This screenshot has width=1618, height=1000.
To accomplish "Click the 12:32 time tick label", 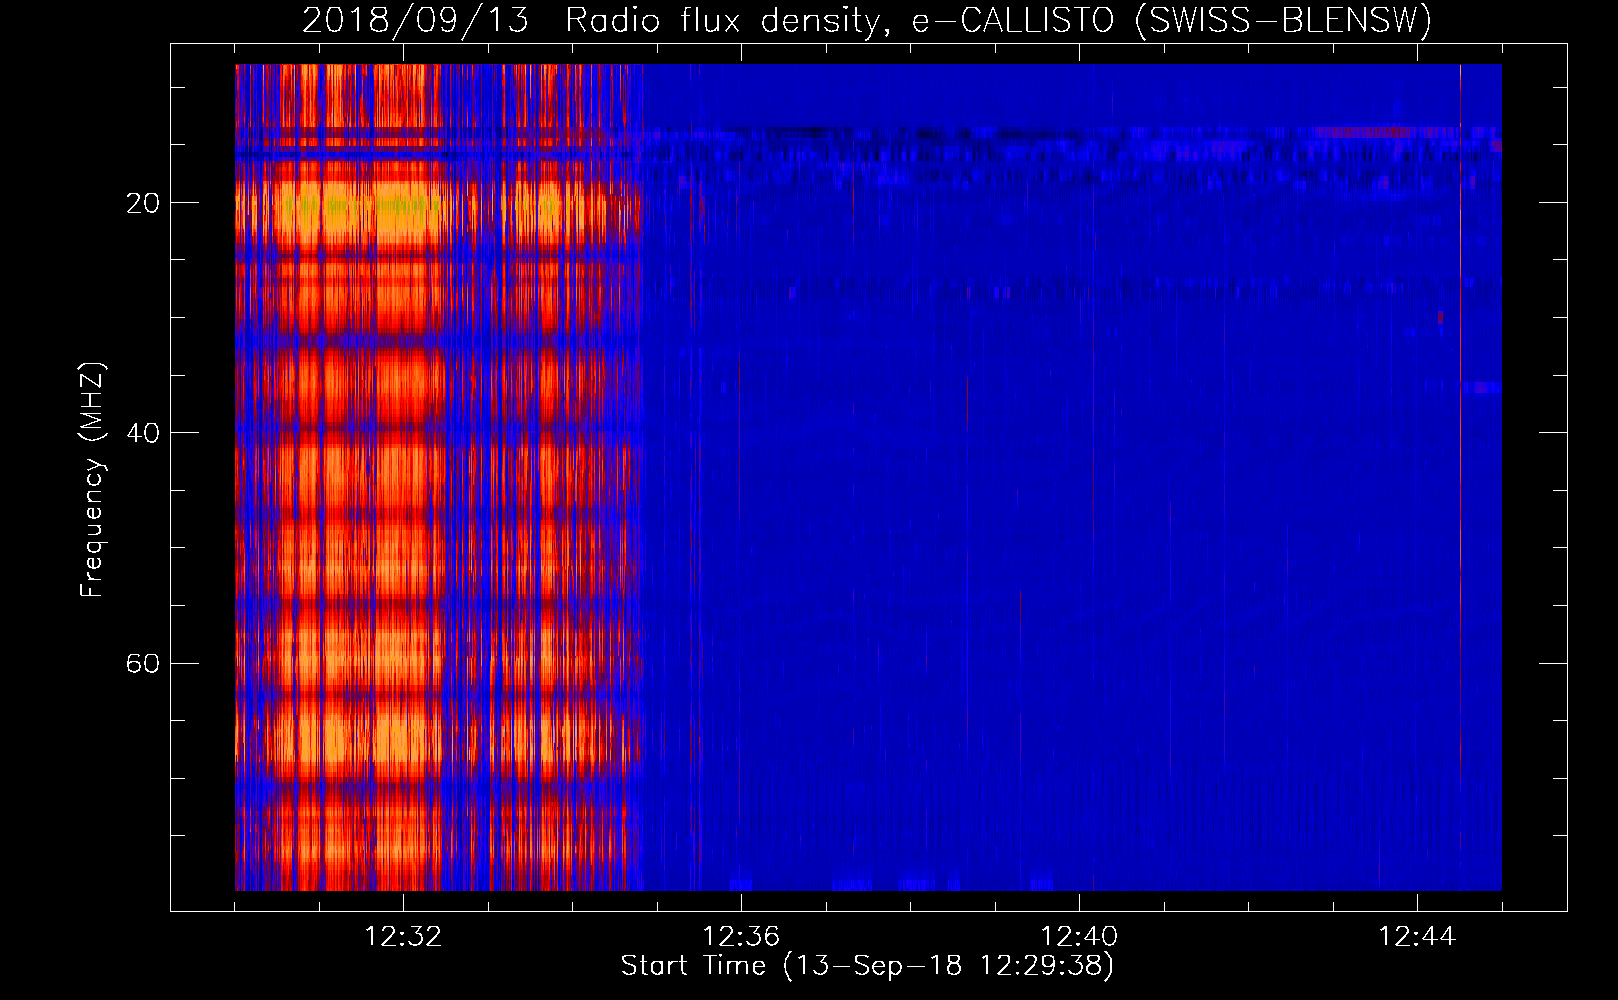I will (x=403, y=937).
